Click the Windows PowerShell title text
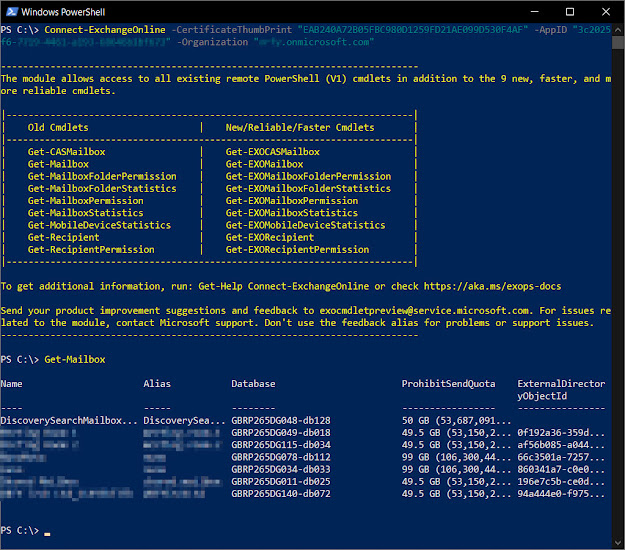 click(x=63, y=12)
